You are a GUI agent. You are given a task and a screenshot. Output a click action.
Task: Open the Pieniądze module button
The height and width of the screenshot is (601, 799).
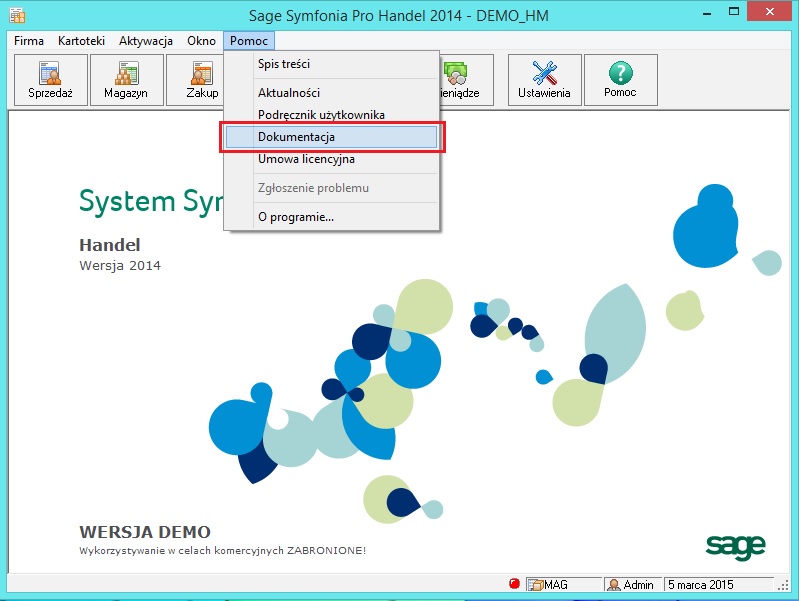click(466, 80)
